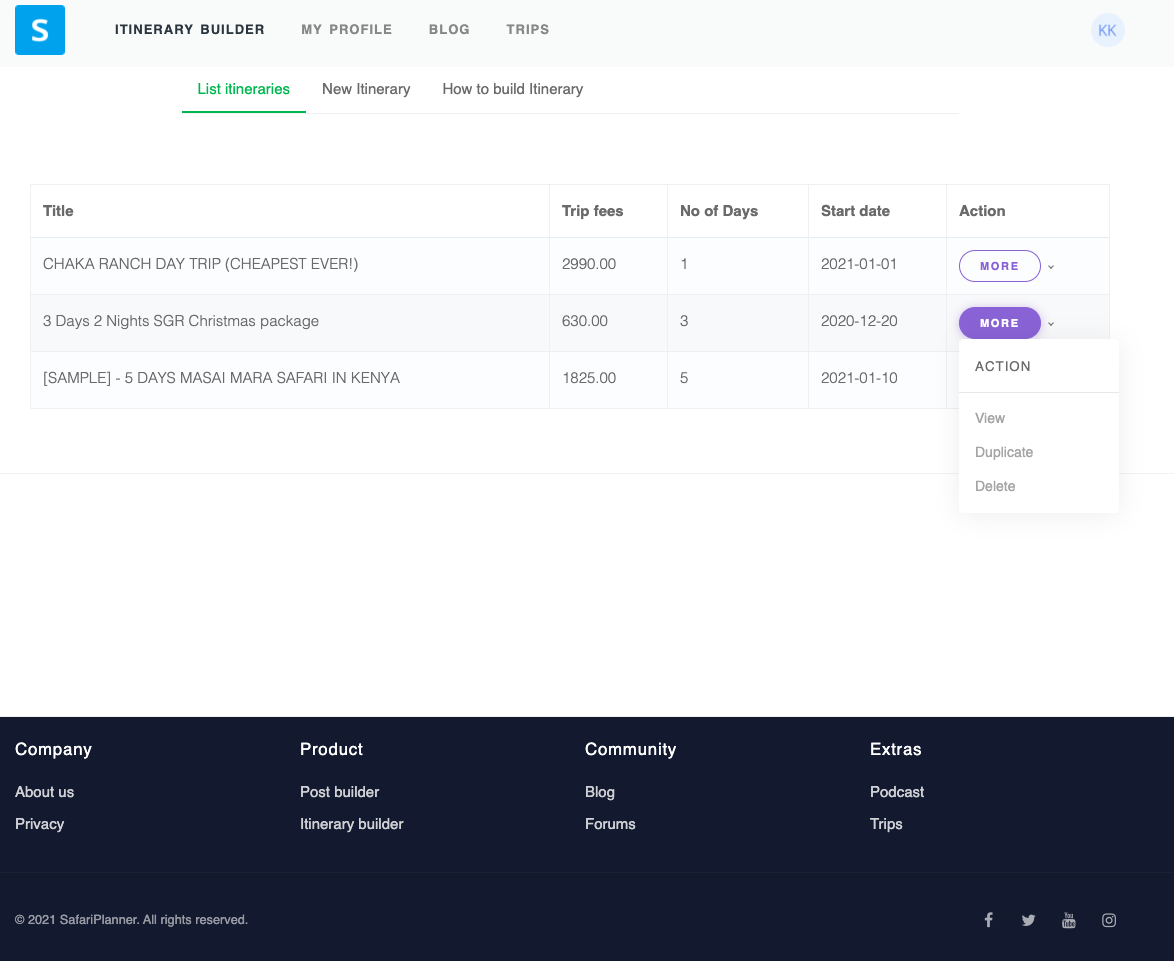Choose Delete in action menu
Viewport: 1174px width, 961px height.
click(995, 486)
